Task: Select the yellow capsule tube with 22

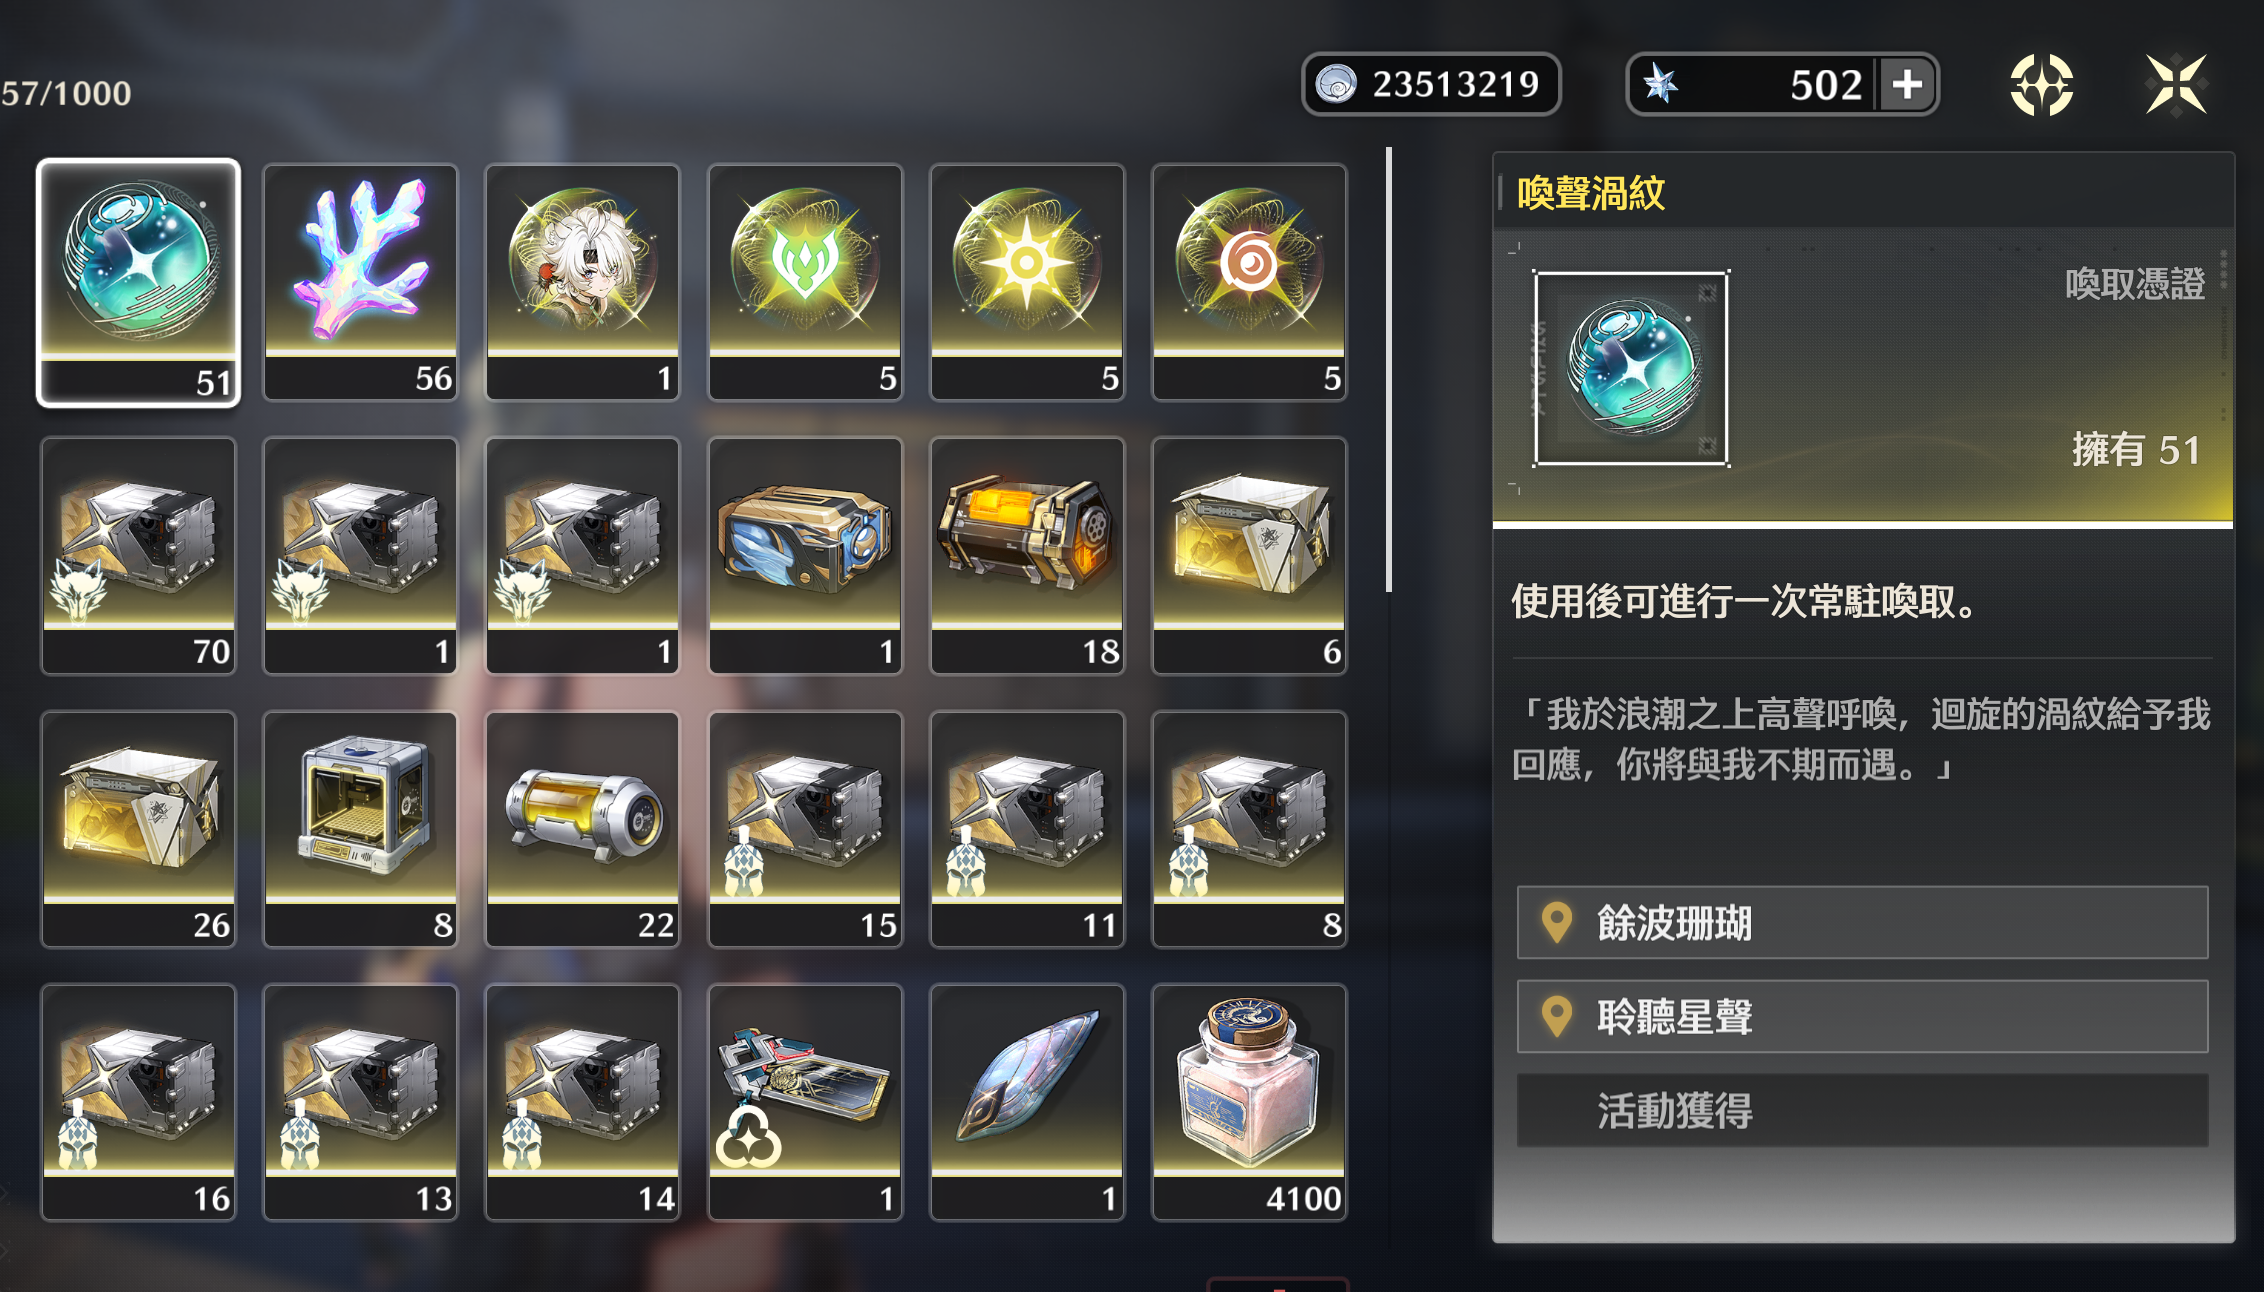Action: 582,829
